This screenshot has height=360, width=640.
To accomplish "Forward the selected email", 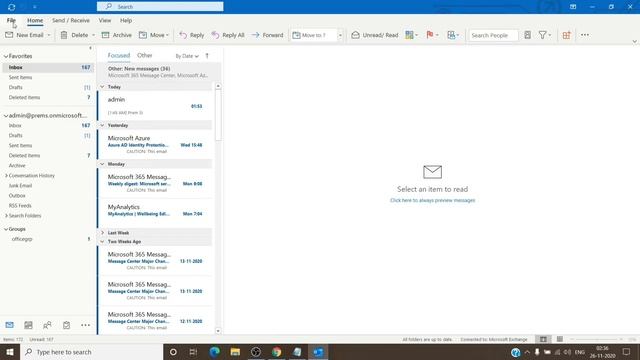I will [x=267, y=35].
